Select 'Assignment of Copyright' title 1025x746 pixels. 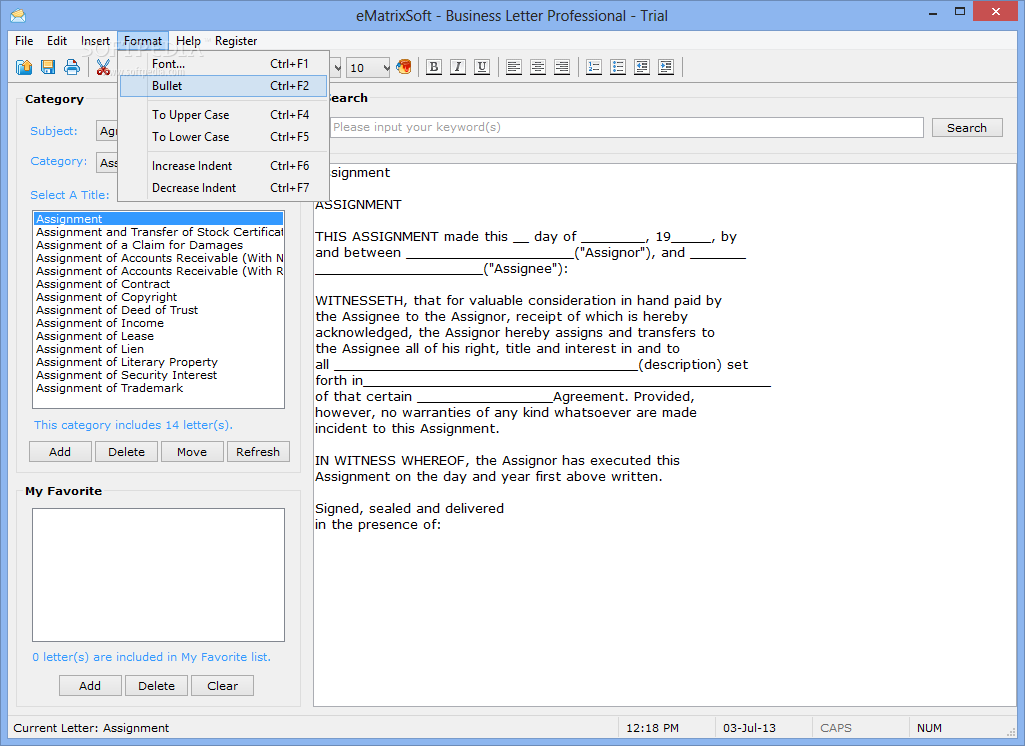pos(159,297)
